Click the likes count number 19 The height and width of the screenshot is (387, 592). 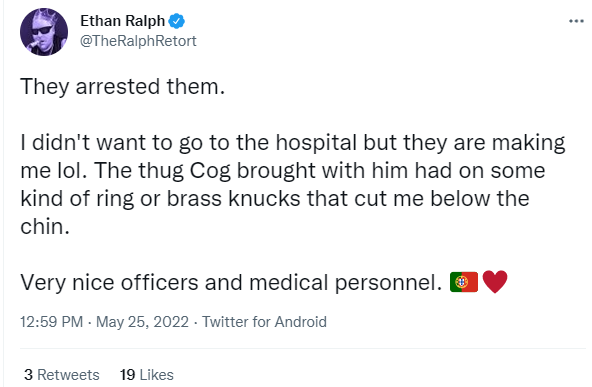coord(128,375)
